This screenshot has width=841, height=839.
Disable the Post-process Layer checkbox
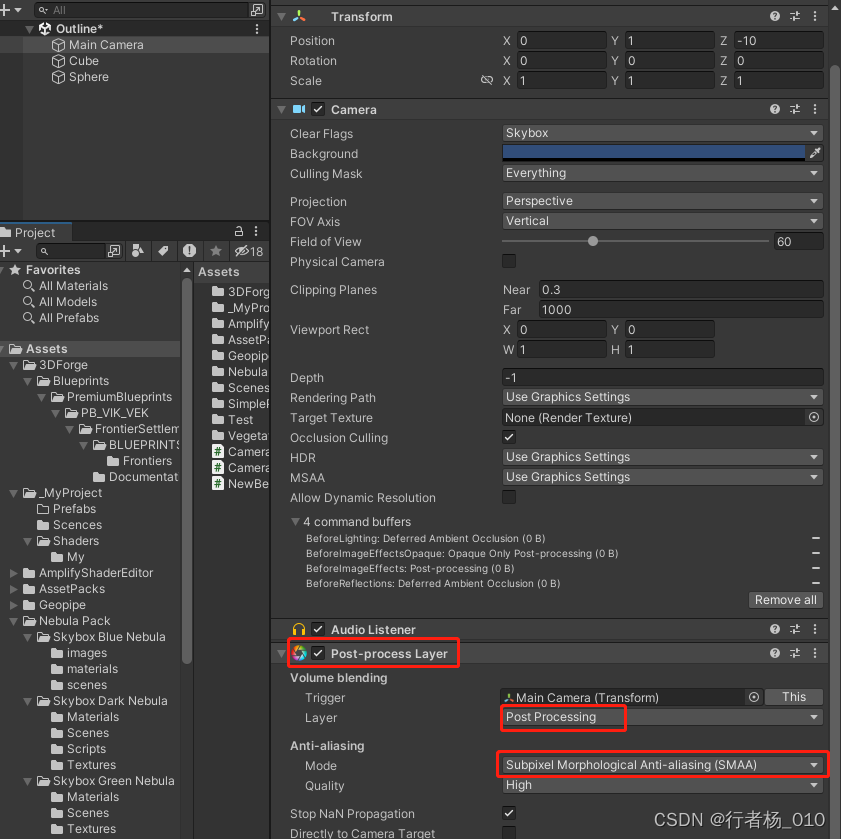pos(318,653)
